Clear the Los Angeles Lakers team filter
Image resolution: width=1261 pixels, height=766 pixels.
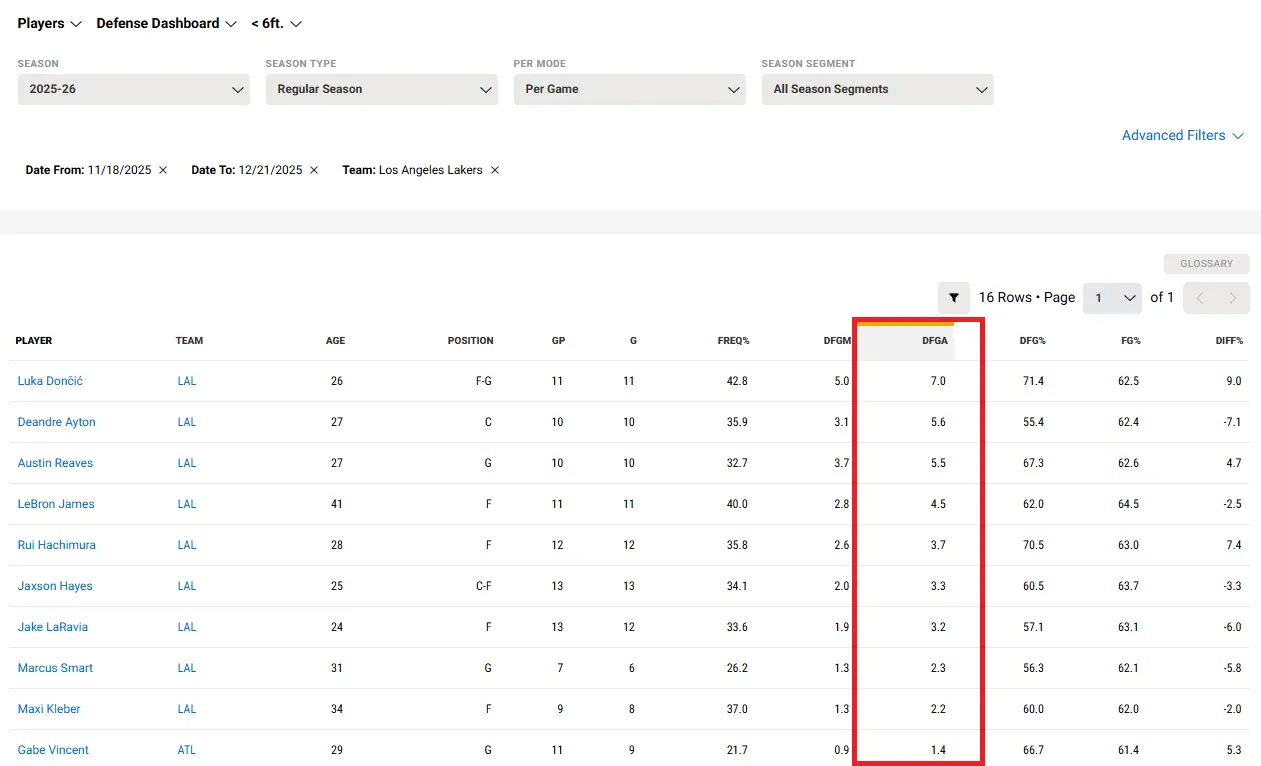[495, 170]
